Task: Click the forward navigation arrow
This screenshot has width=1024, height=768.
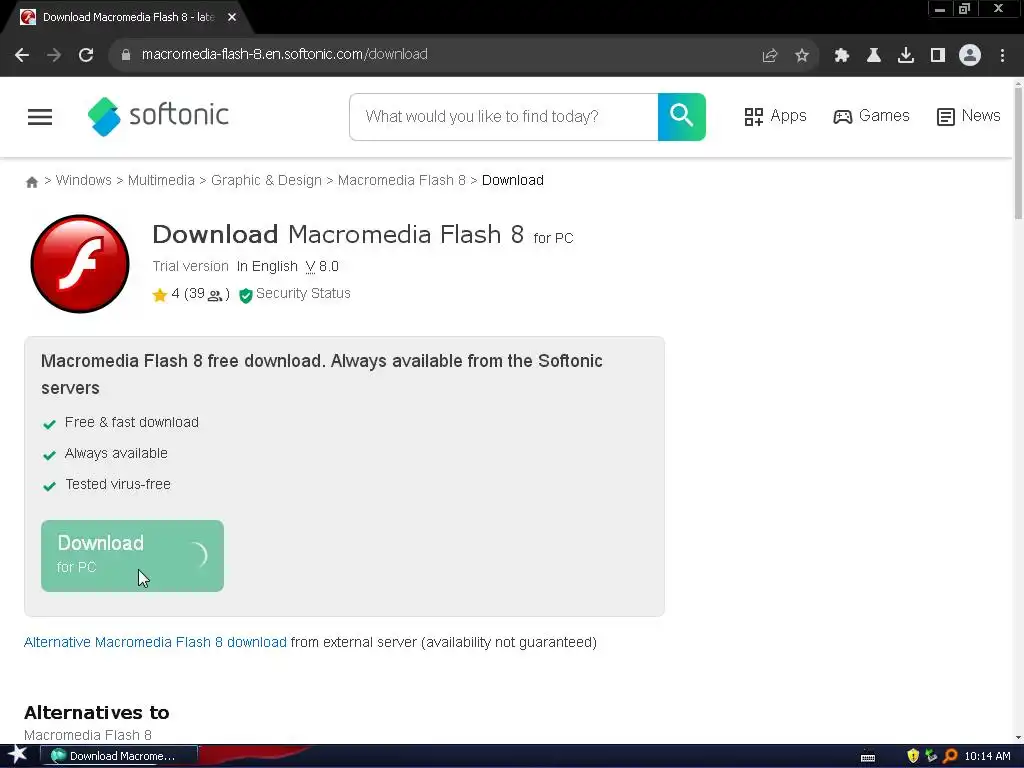Action: point(54,55)
